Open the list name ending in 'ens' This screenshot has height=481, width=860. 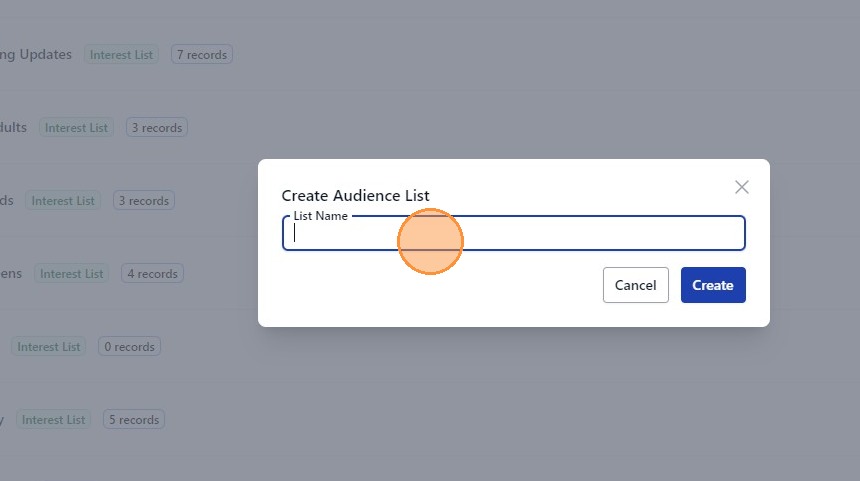(x=10, y=273)
